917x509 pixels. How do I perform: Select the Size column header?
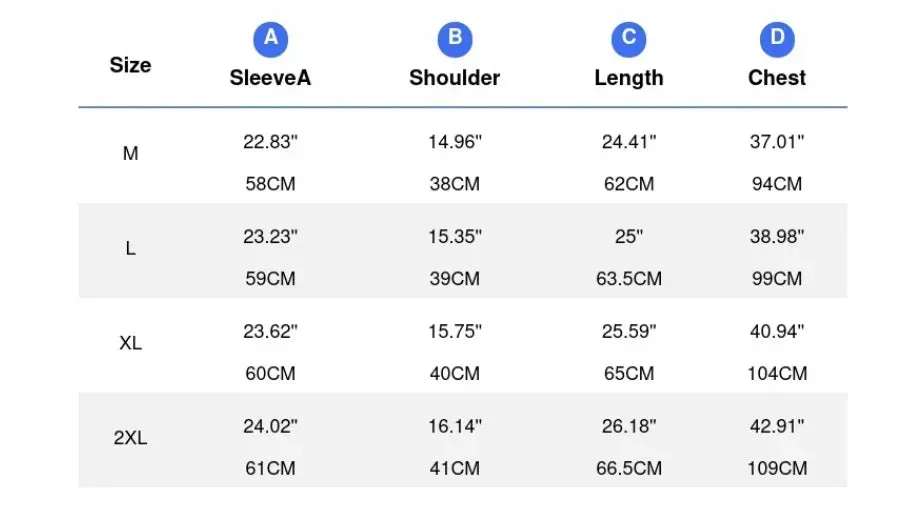[130, 65]
